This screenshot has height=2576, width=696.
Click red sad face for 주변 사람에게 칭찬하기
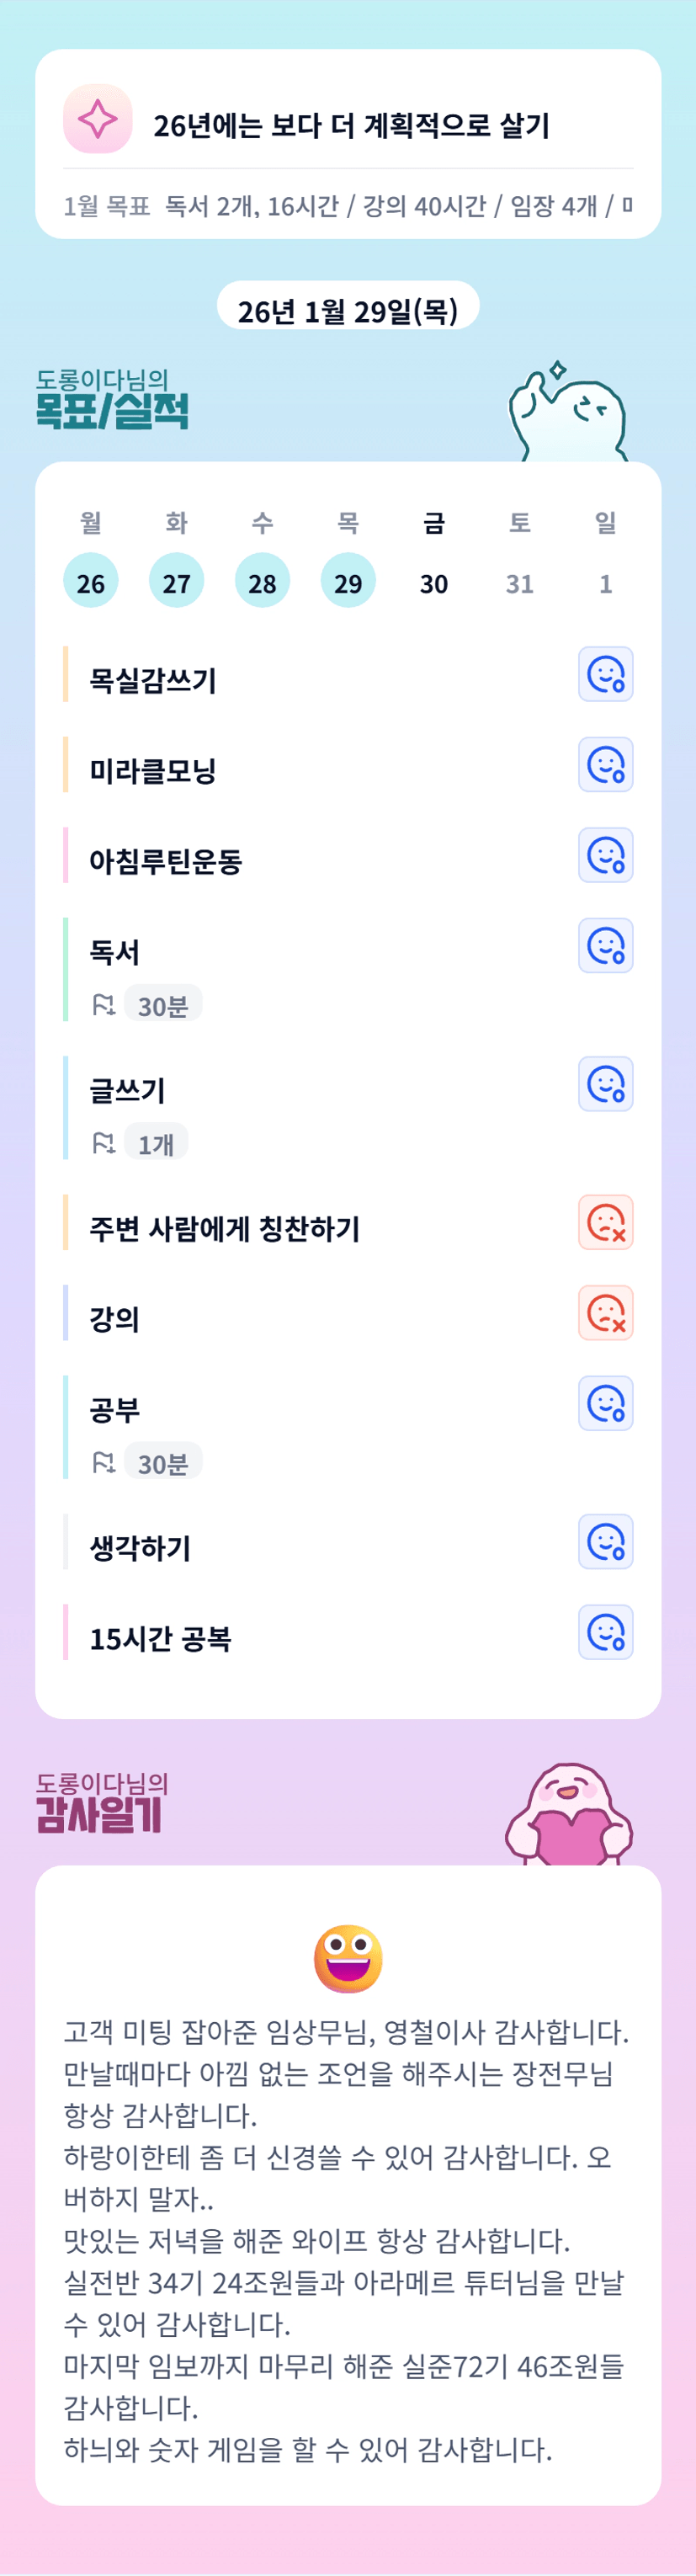tap(605, 1222)
